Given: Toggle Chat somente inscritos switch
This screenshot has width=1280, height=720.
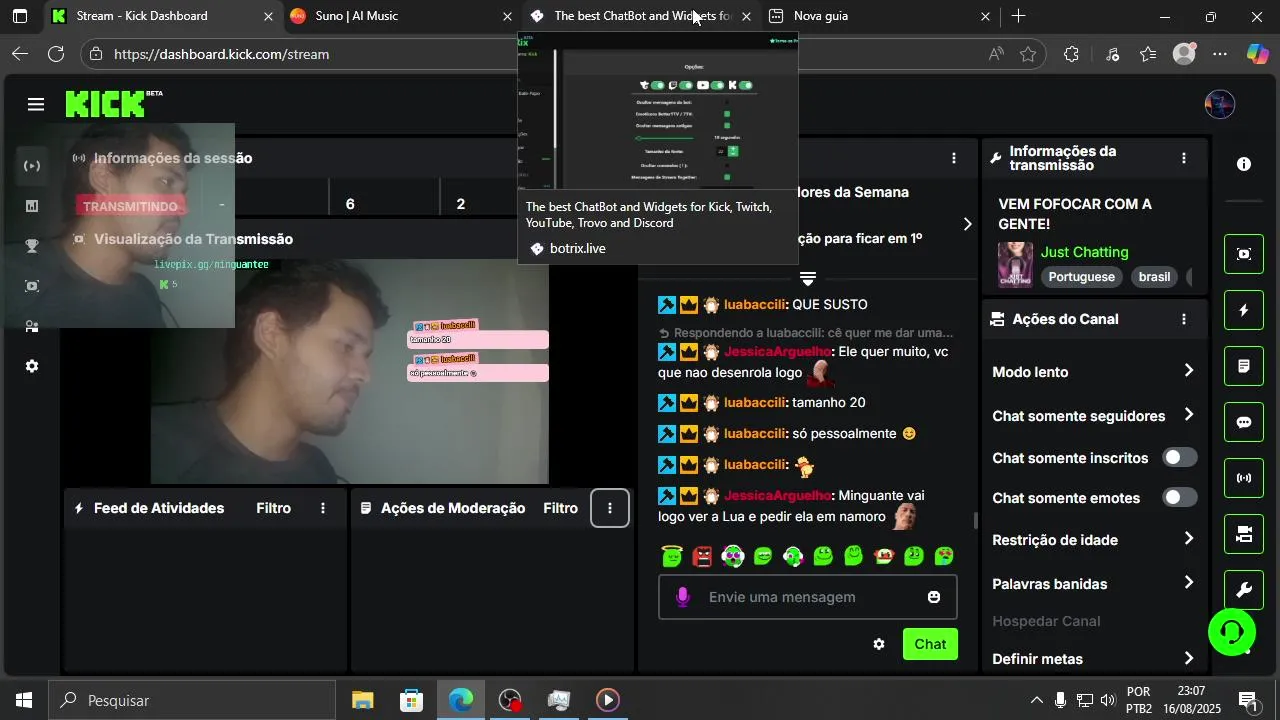Looking at the screenshot, I should point(1180,458).
